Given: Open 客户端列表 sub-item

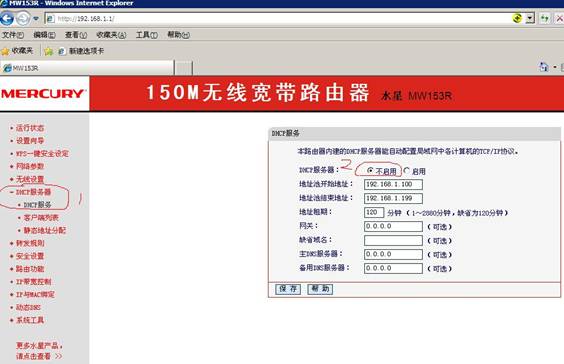Looking at the screenshot, I should click(x=41, y=218).
